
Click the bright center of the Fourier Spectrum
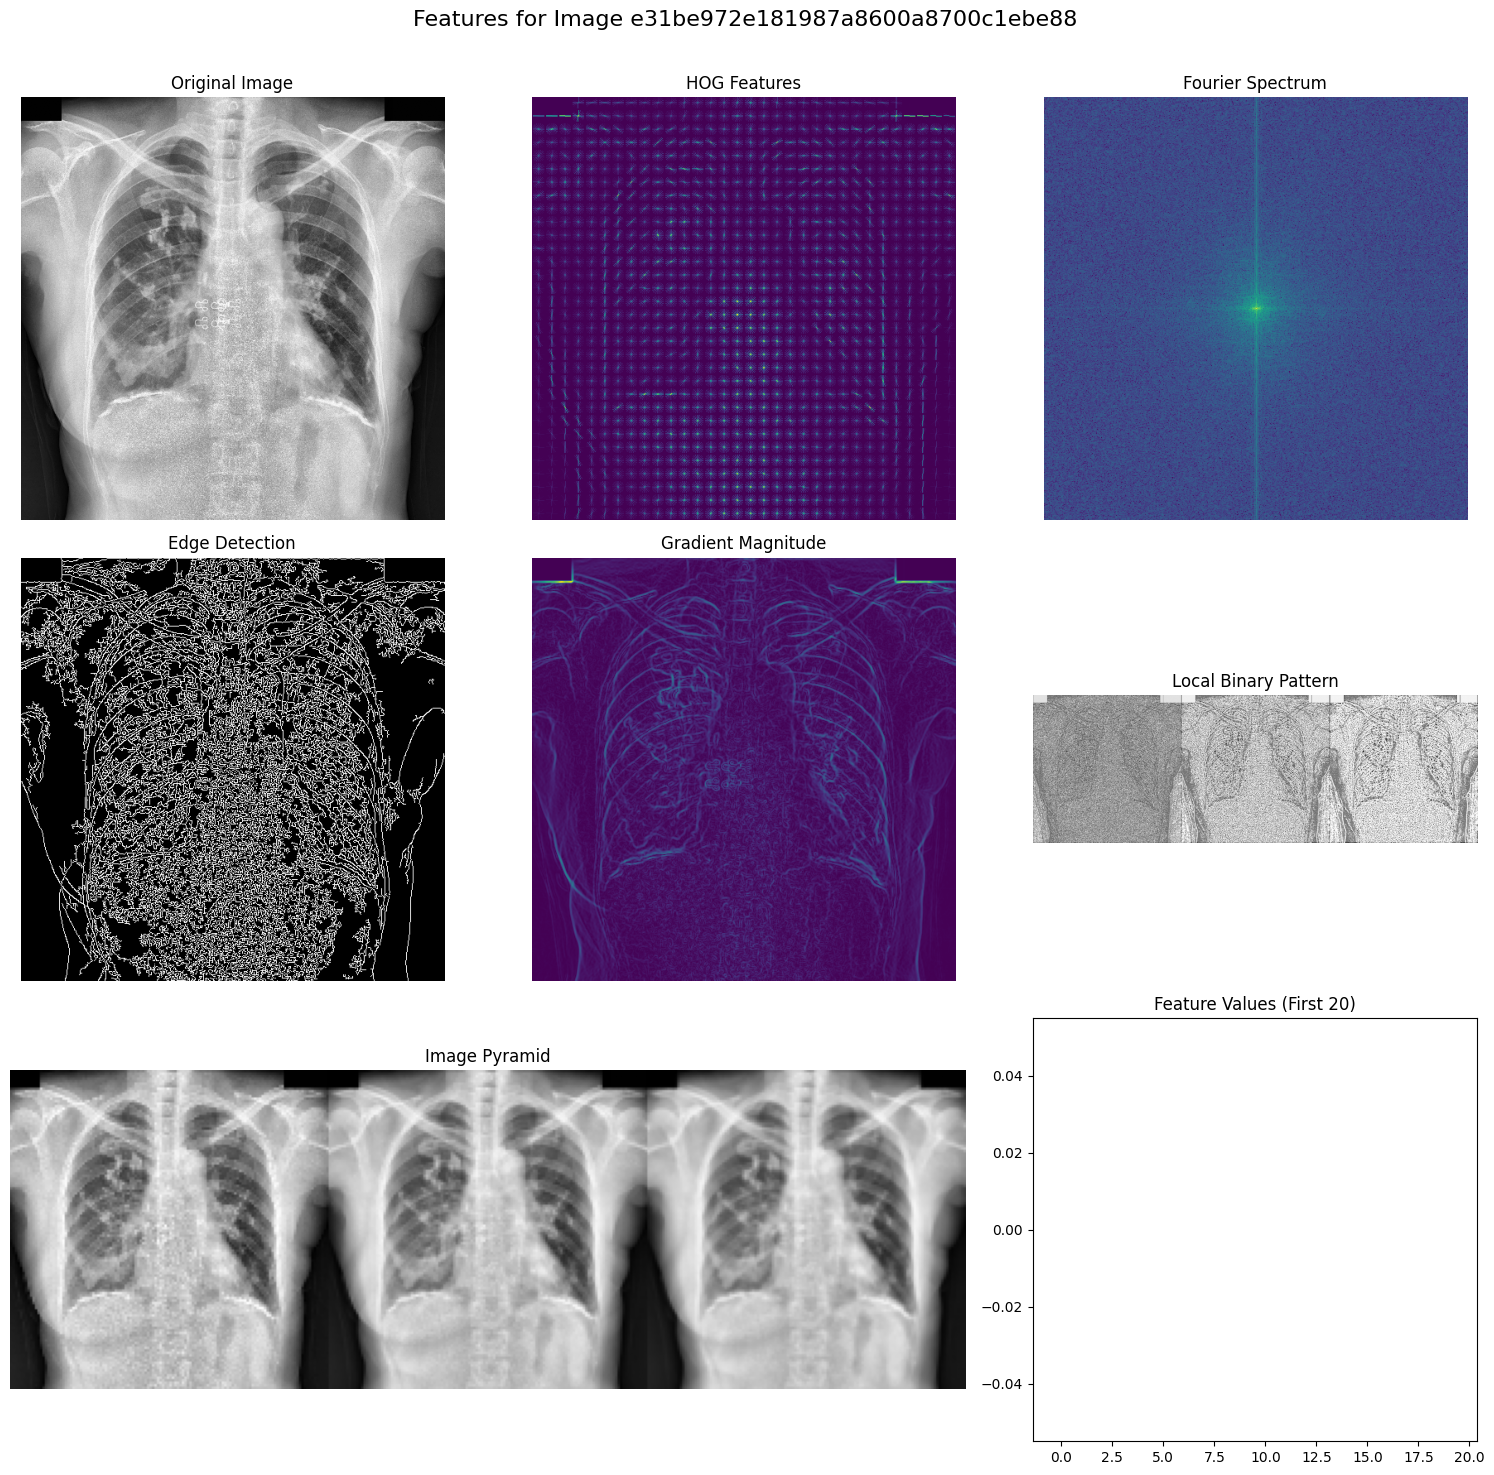(1256, 308)
